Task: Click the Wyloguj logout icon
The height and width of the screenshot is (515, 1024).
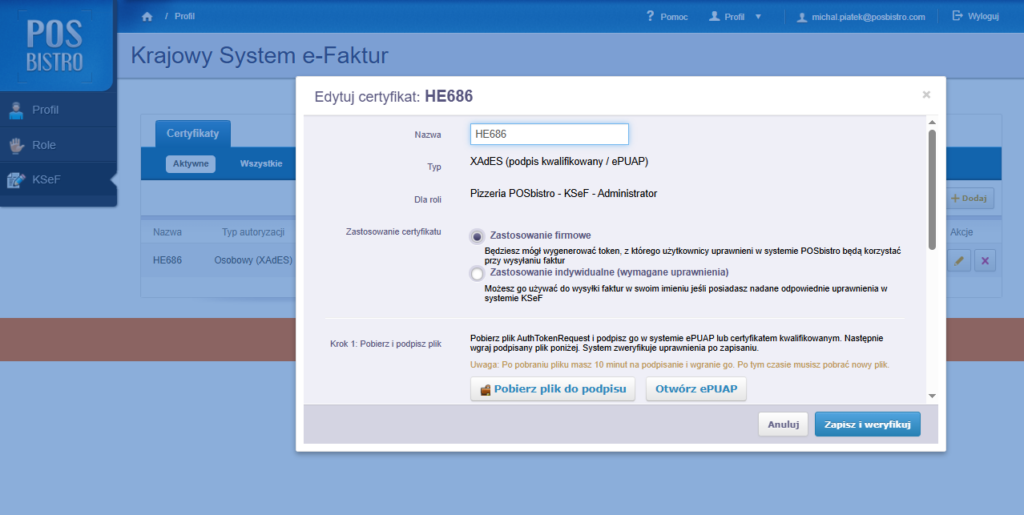Action: pos(957,16)
